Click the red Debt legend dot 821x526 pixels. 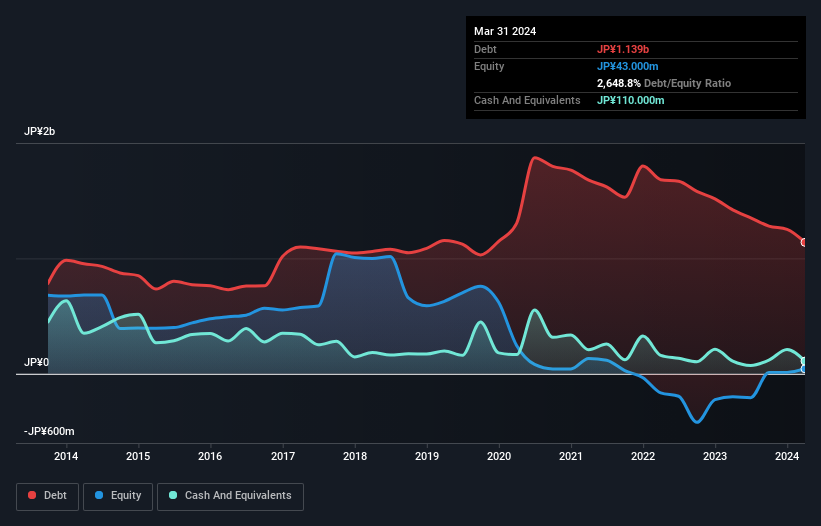(x=32, y=495)
